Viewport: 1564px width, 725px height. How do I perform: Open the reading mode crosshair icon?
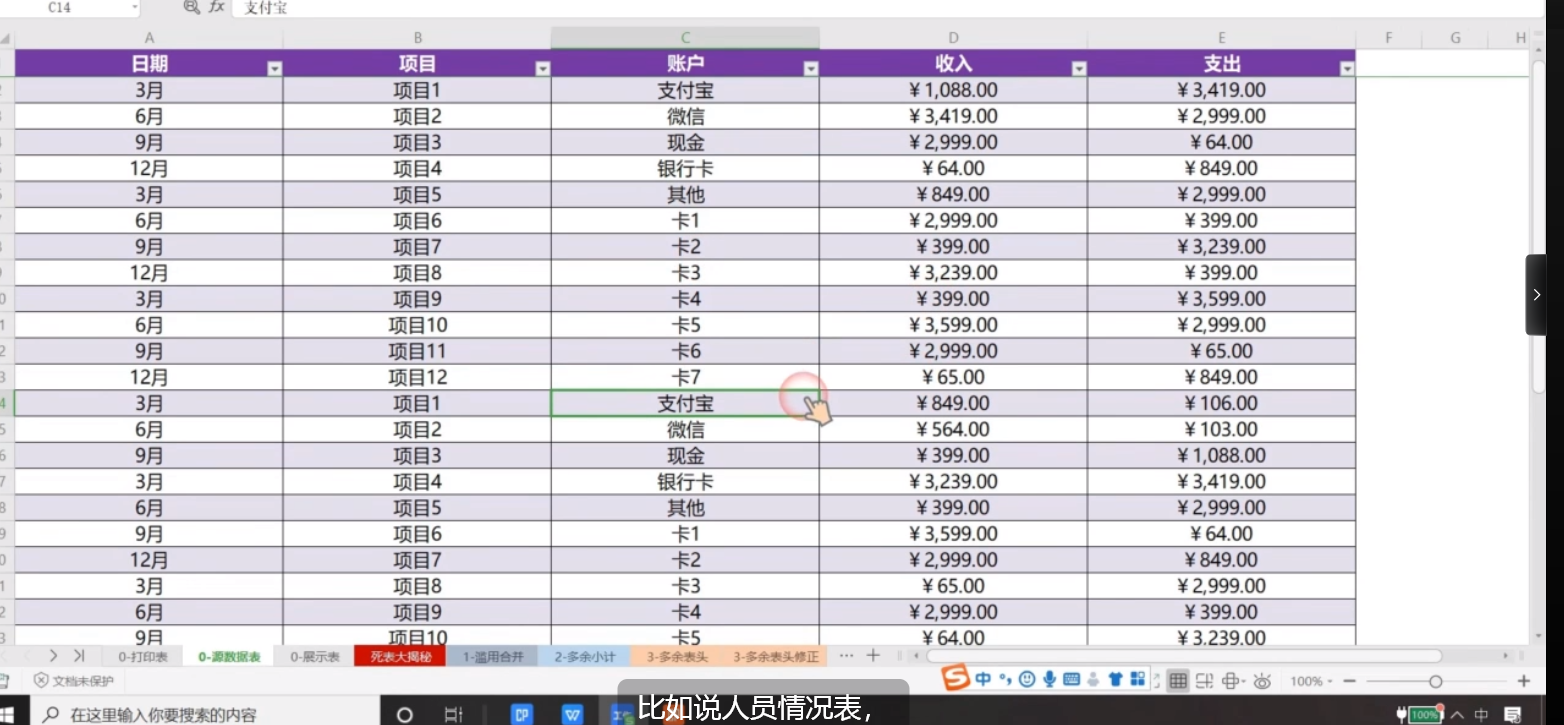click(1232, 681)
